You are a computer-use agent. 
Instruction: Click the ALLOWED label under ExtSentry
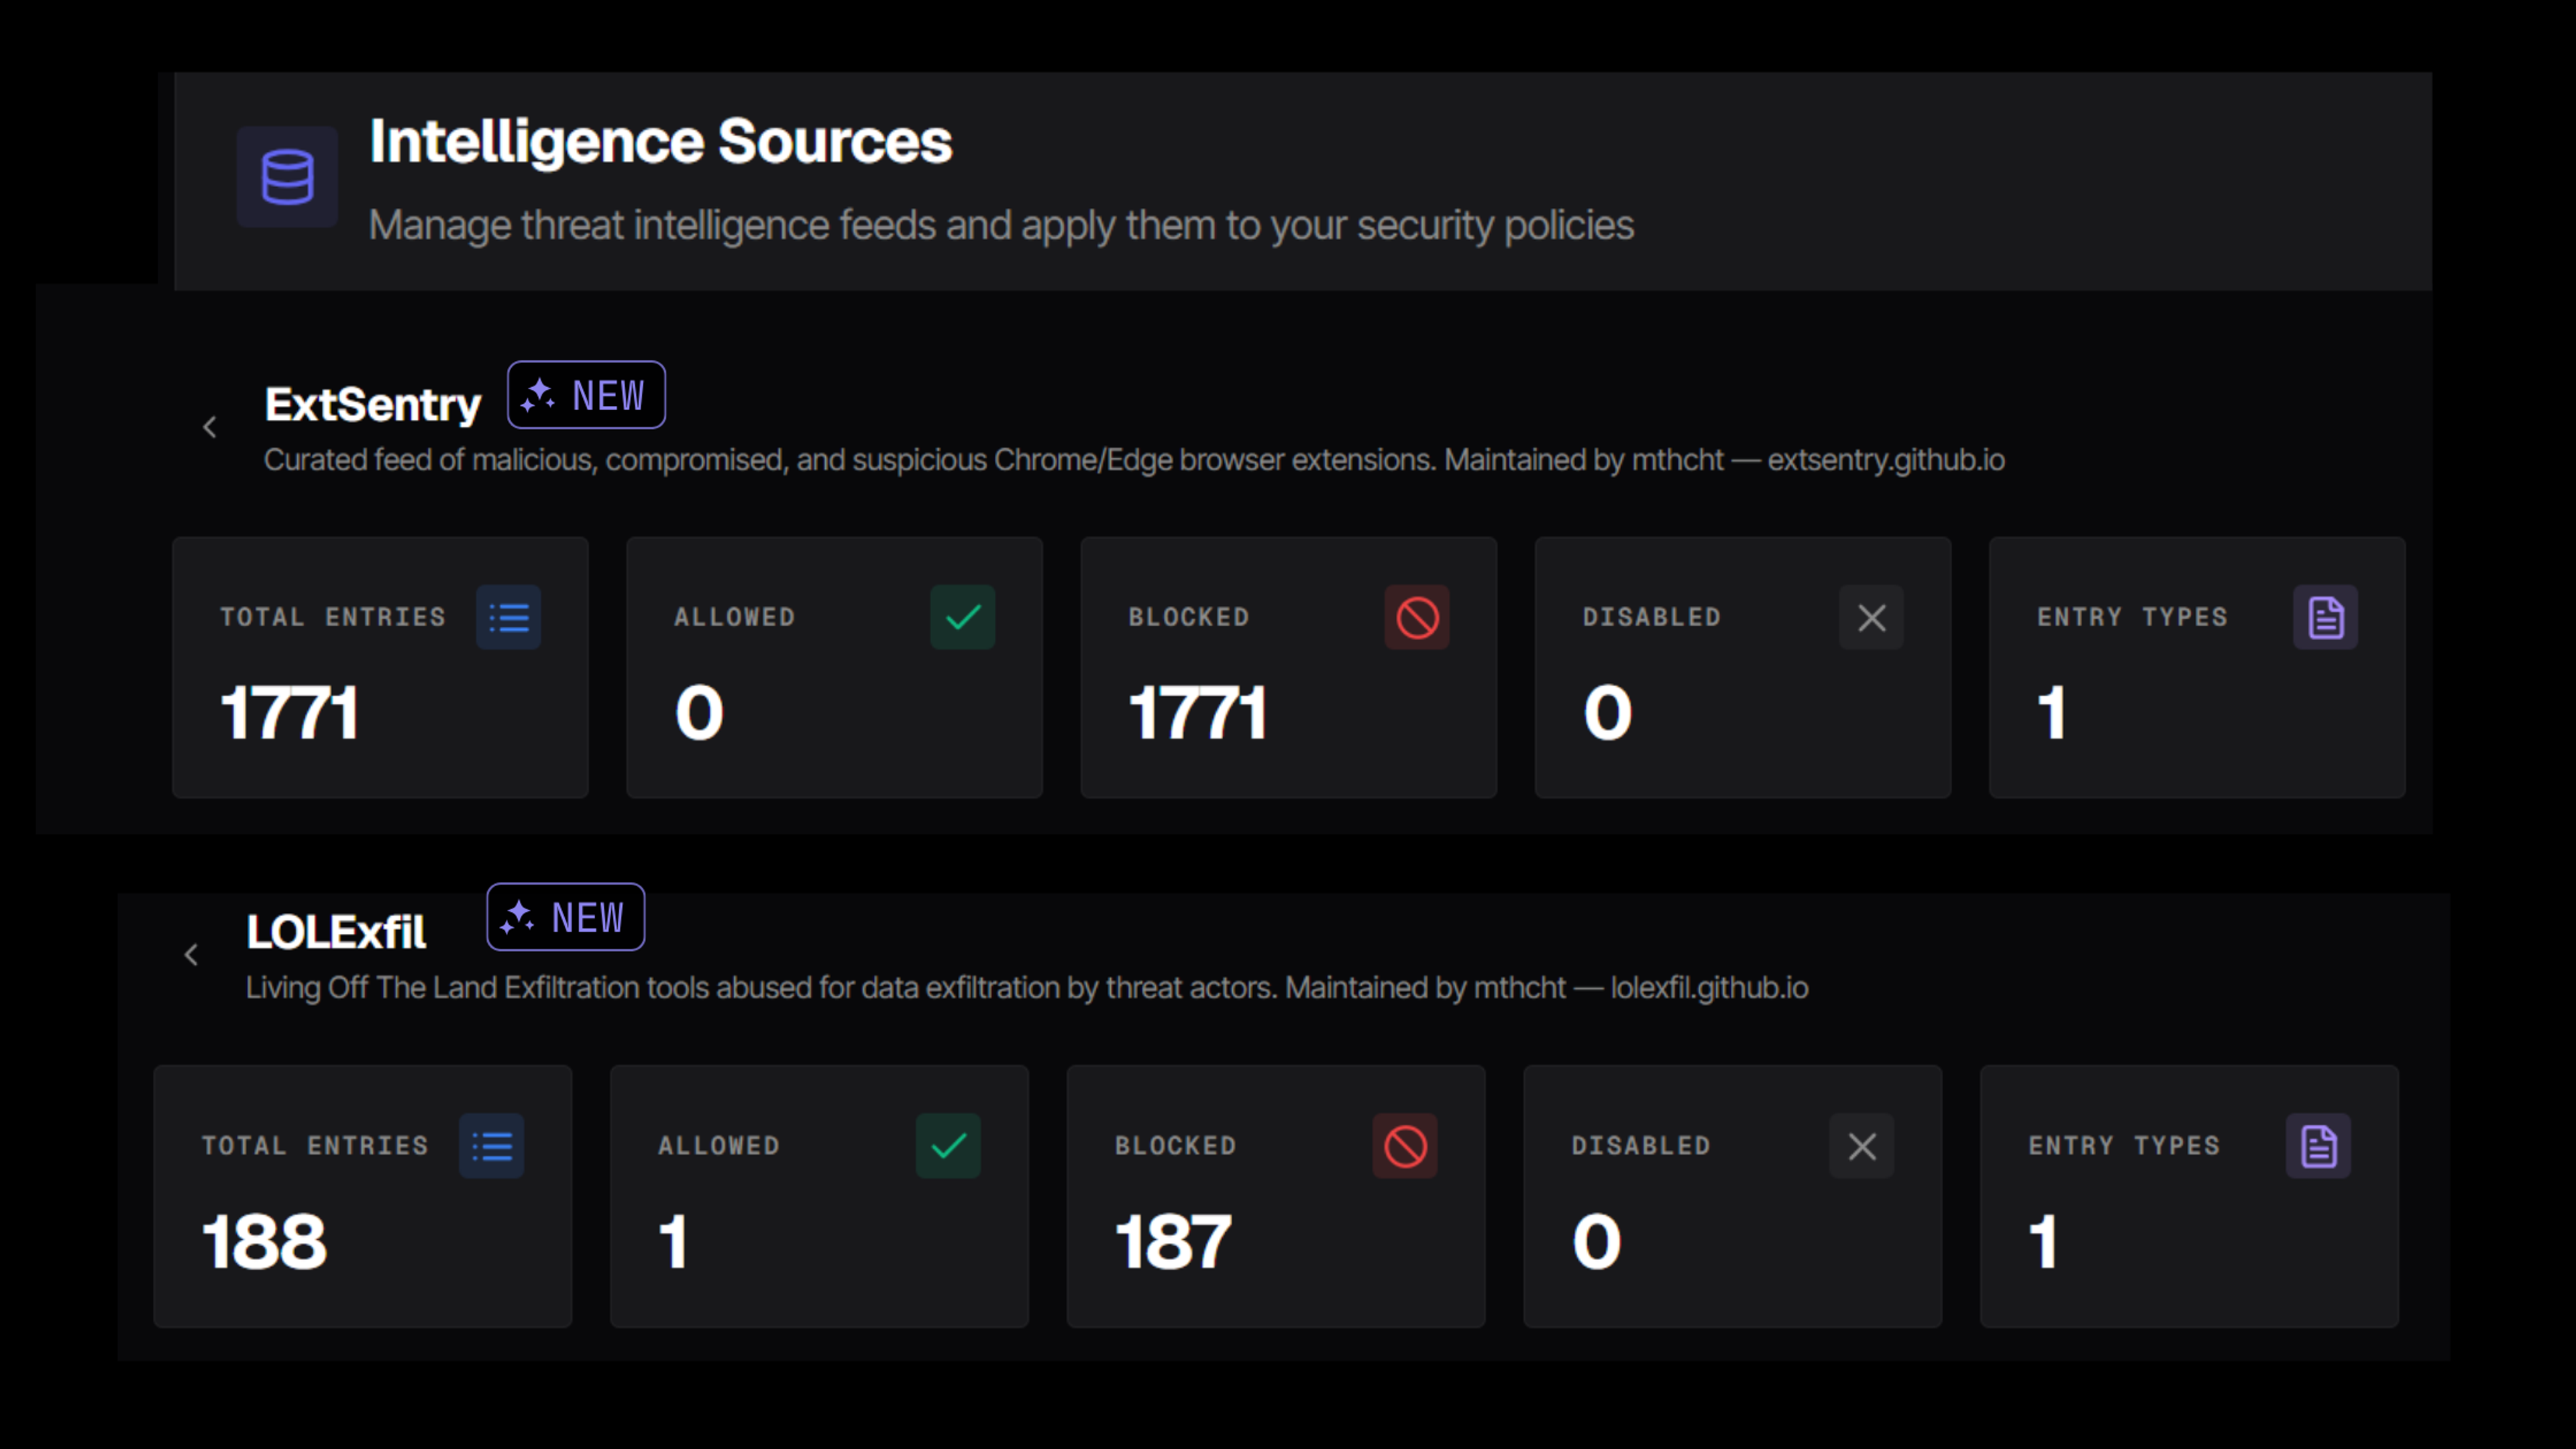[x=735, y=617]
